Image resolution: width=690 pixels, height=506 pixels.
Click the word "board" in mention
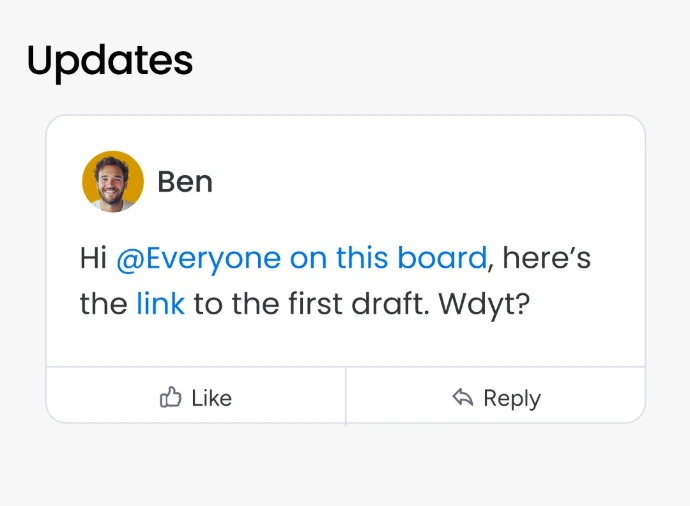click(x=442, y=258)
